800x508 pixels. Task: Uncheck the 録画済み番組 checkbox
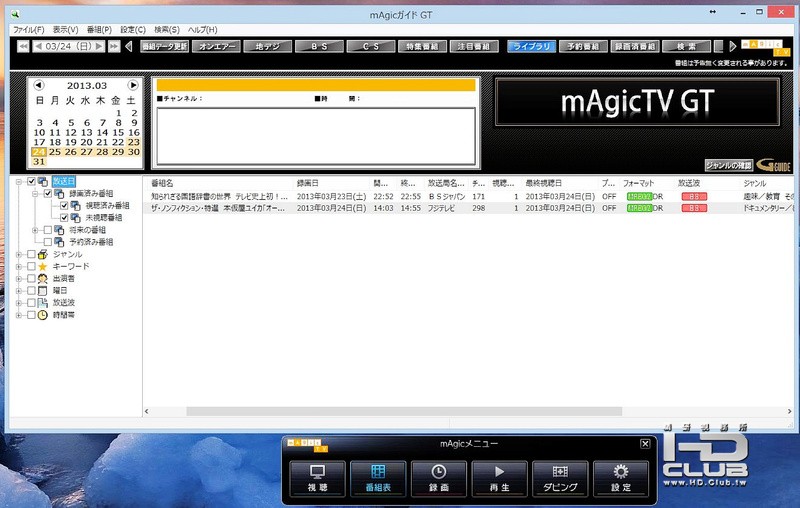(48, 193)
